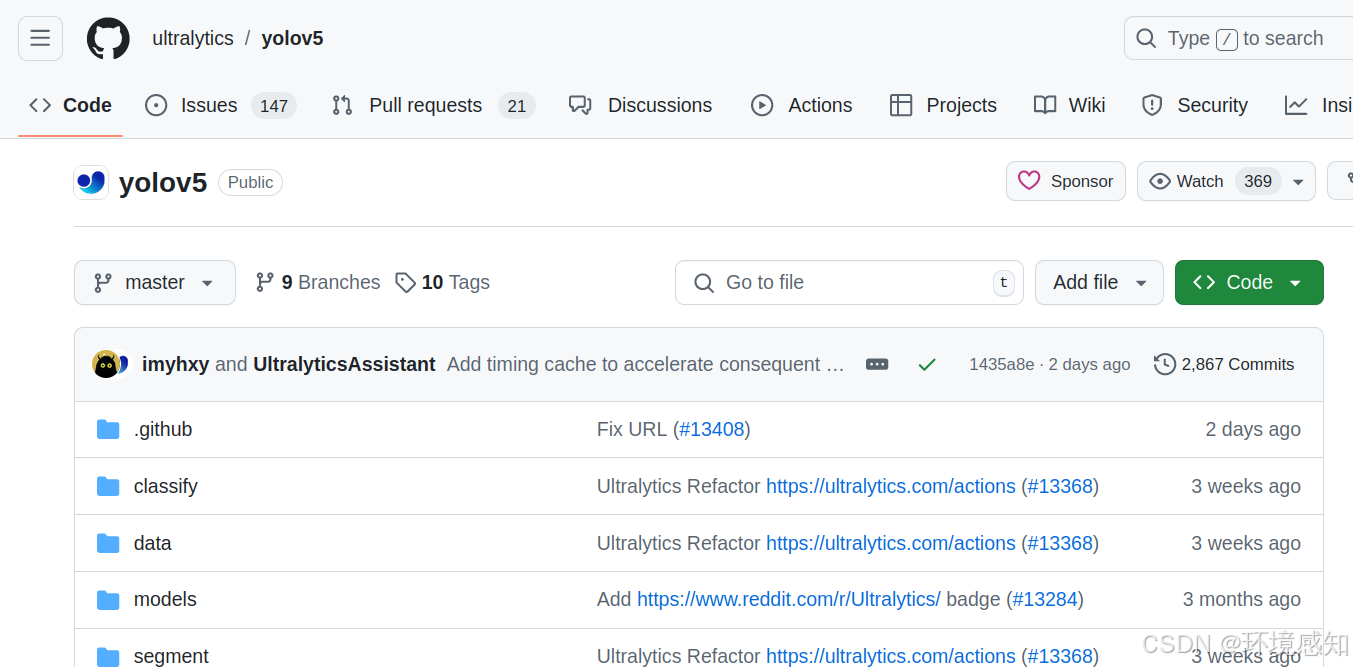
Task: Click the yolov5 repository title
Action: tap(163, 182)
